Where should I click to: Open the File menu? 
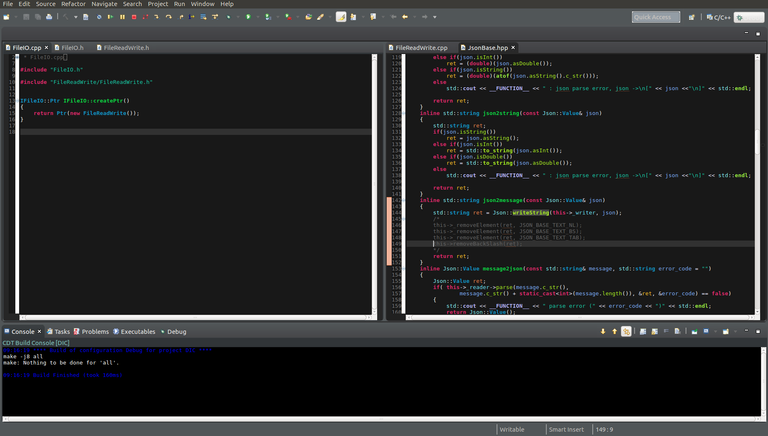click(x=8, y=4)
